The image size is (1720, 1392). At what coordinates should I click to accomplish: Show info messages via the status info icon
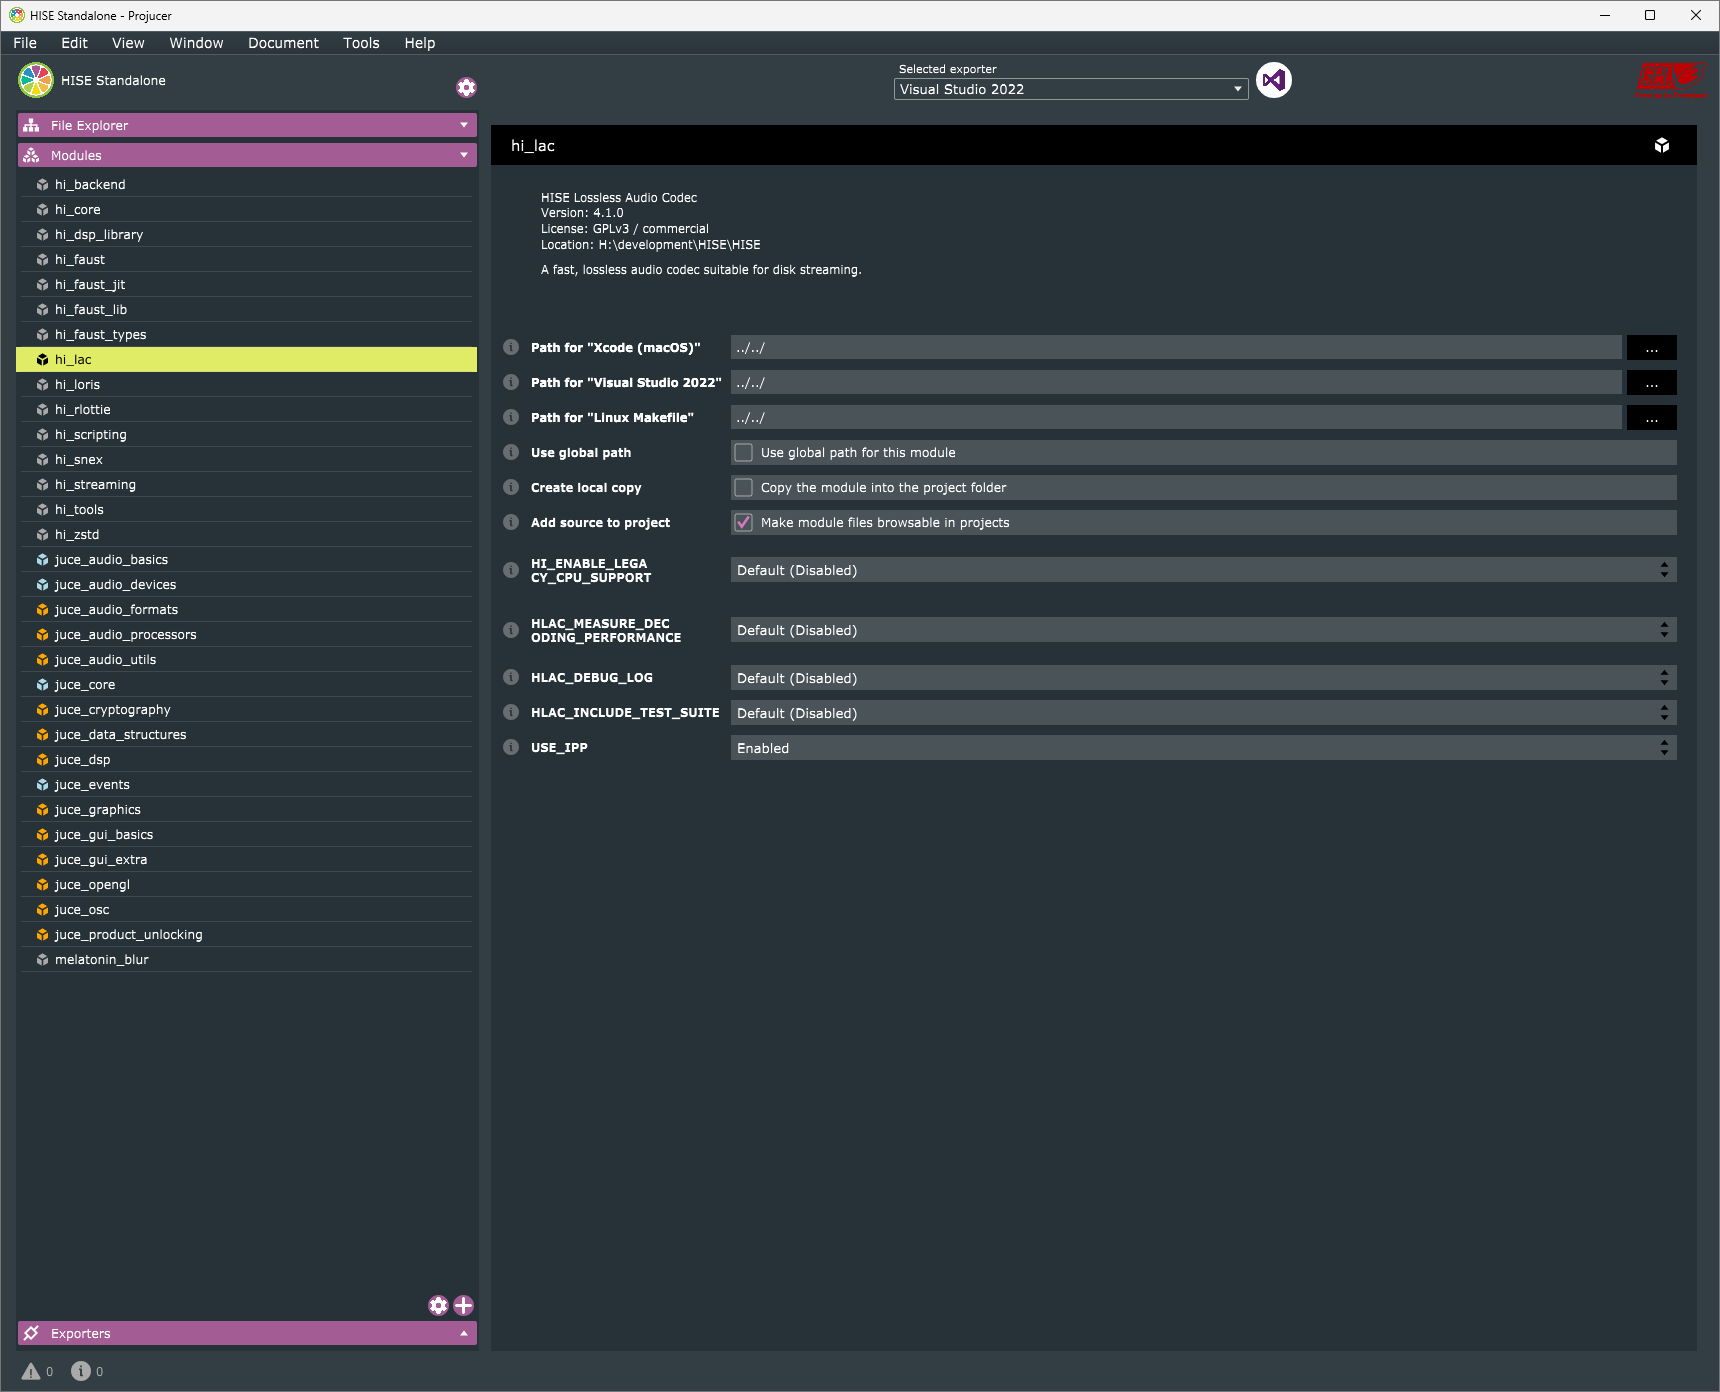coord(81,1371)
